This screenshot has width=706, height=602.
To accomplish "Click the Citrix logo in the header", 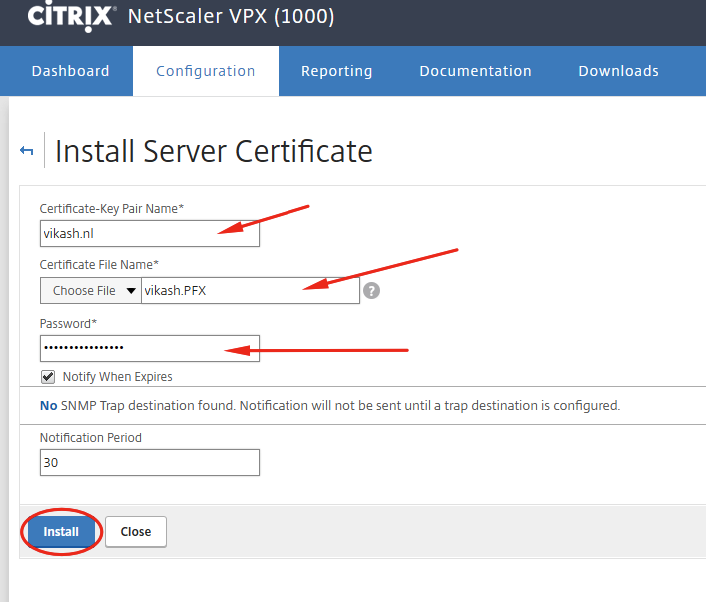I will [70, 16].
